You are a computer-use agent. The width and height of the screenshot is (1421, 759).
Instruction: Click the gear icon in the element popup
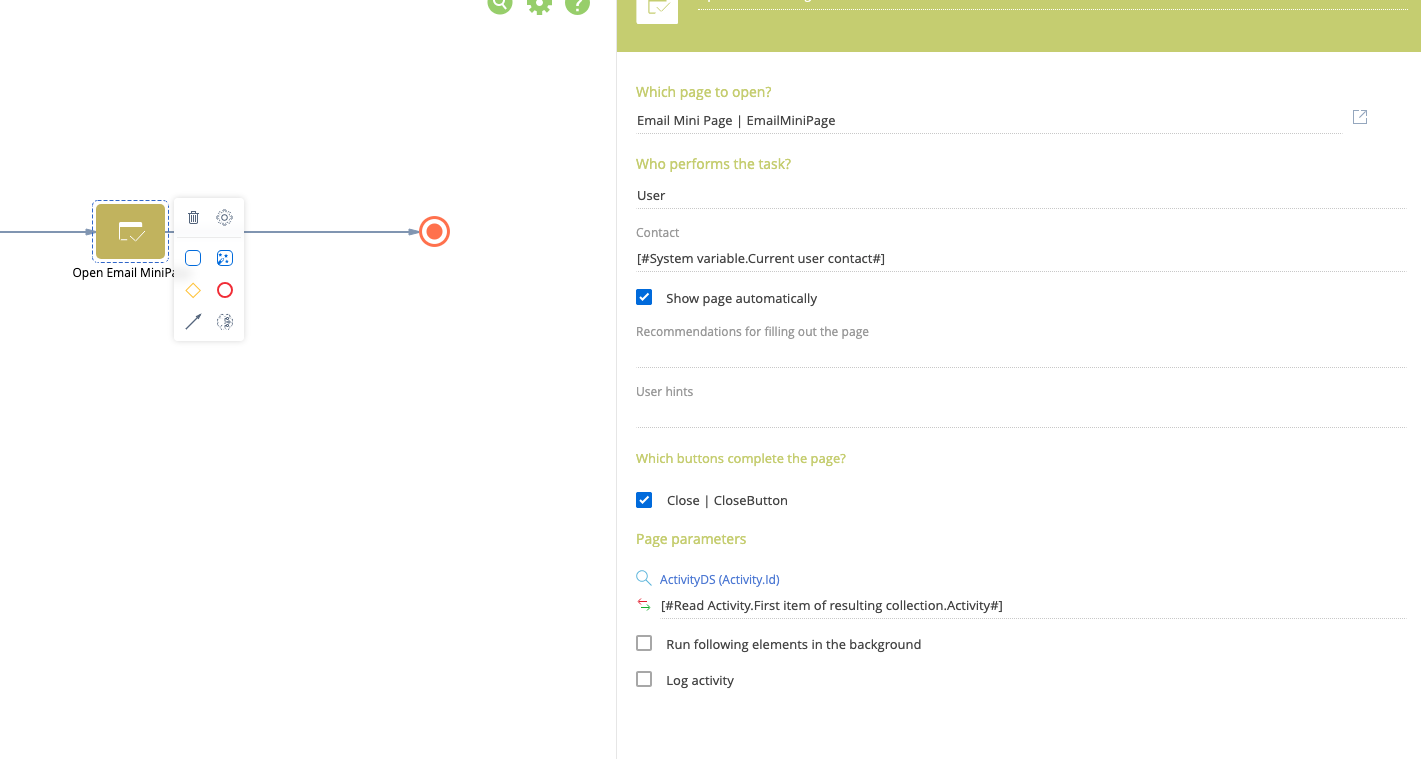pos(225,217)
